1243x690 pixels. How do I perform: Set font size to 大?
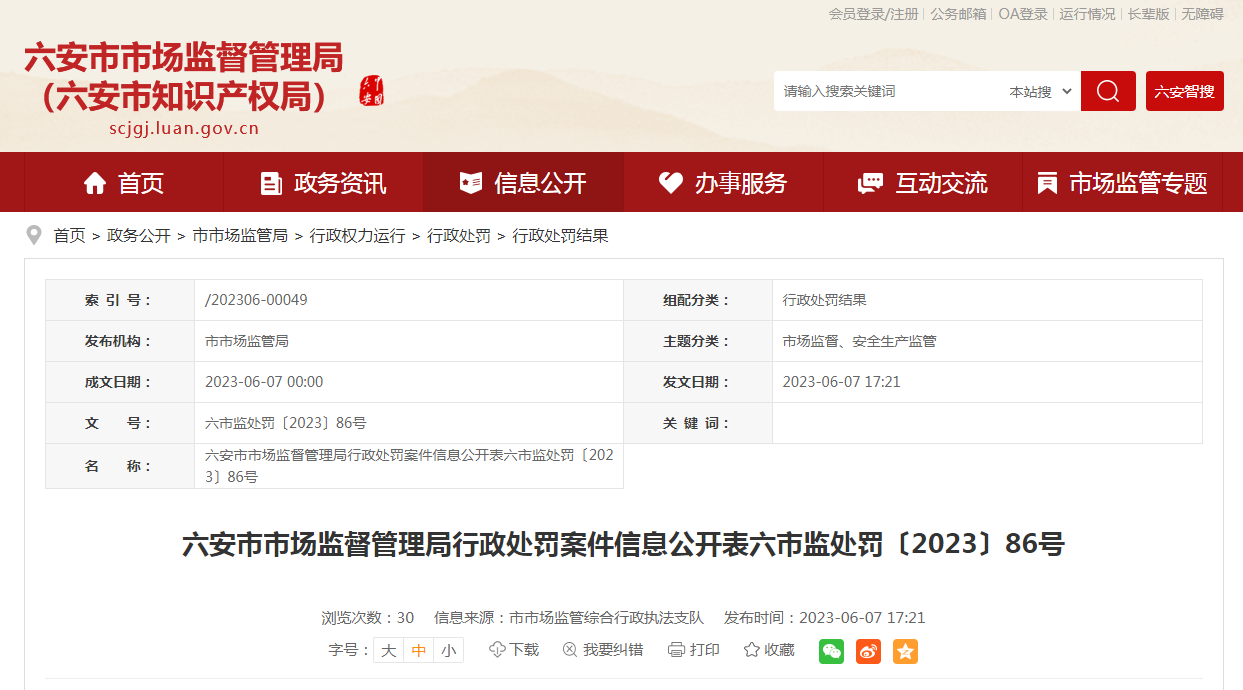click(389, 650)
